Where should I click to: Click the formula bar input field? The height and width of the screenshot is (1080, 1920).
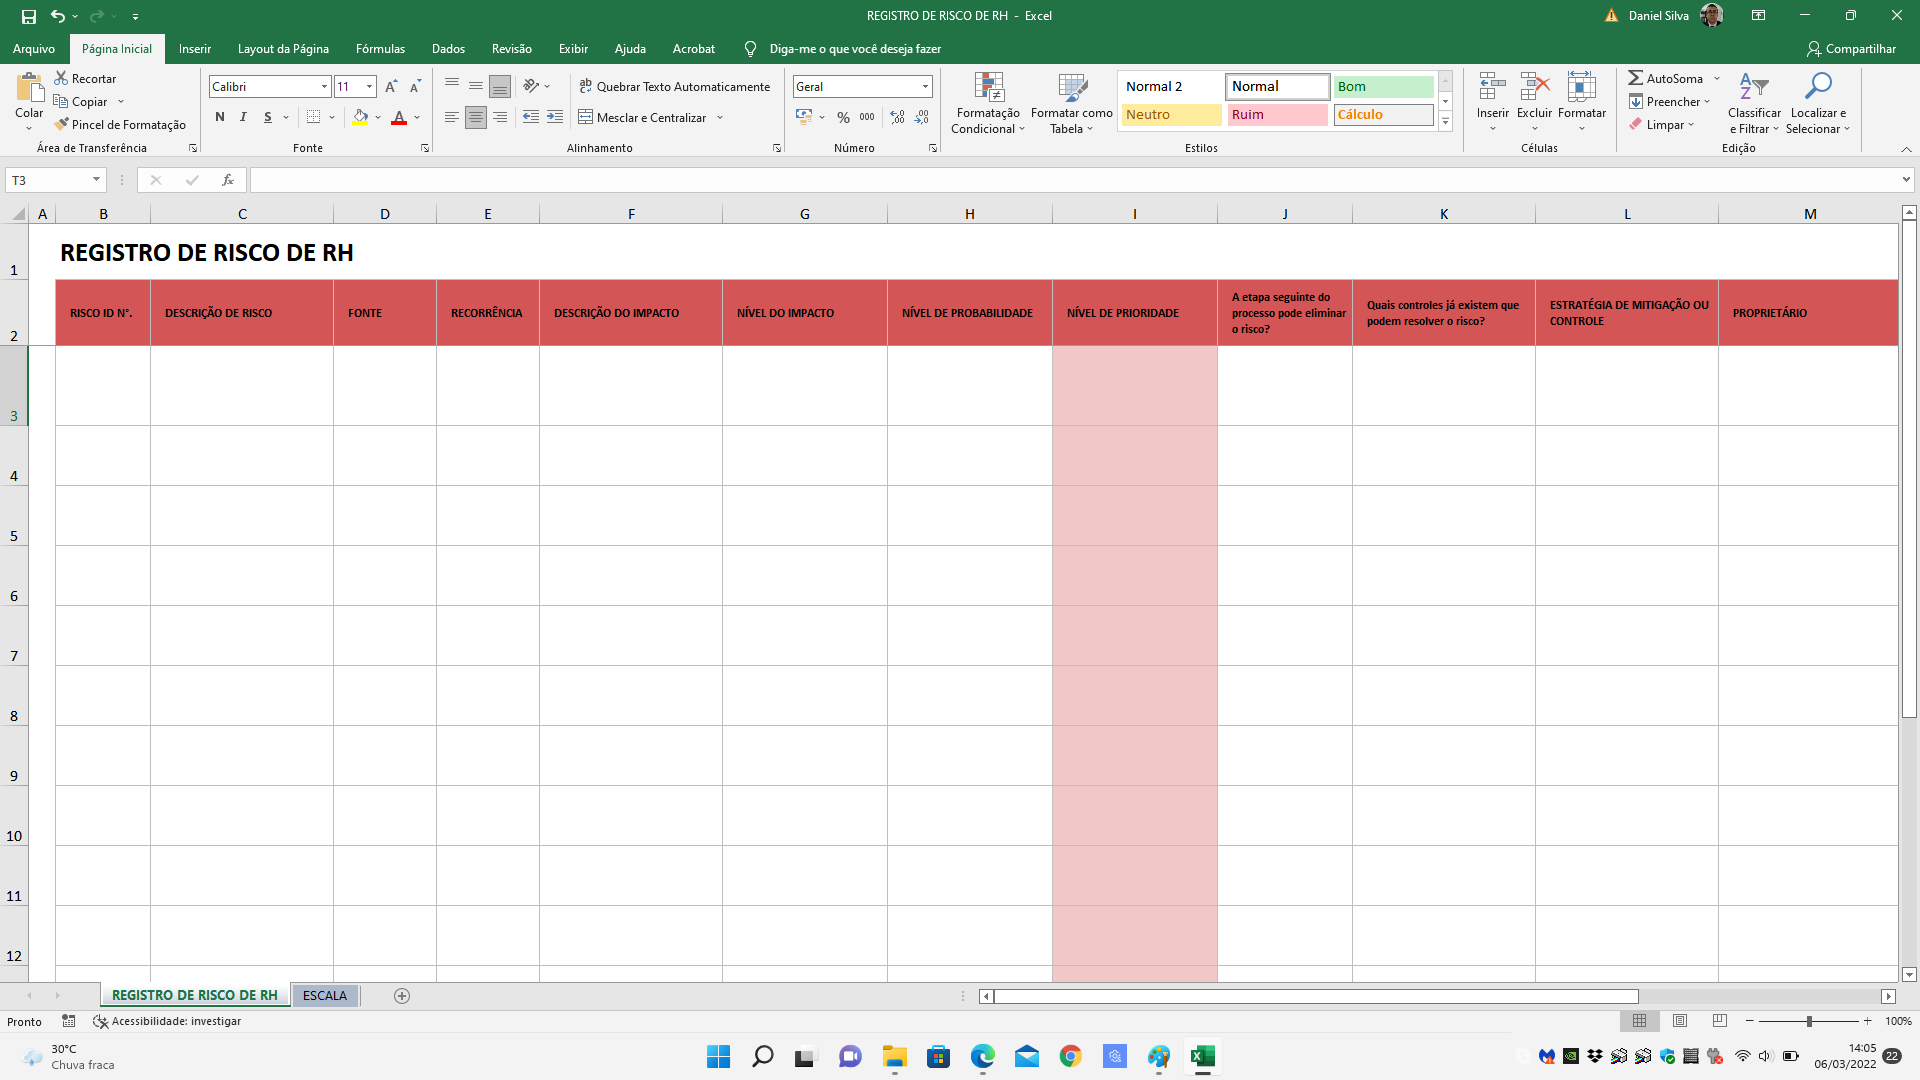(x=1070, y=180)
